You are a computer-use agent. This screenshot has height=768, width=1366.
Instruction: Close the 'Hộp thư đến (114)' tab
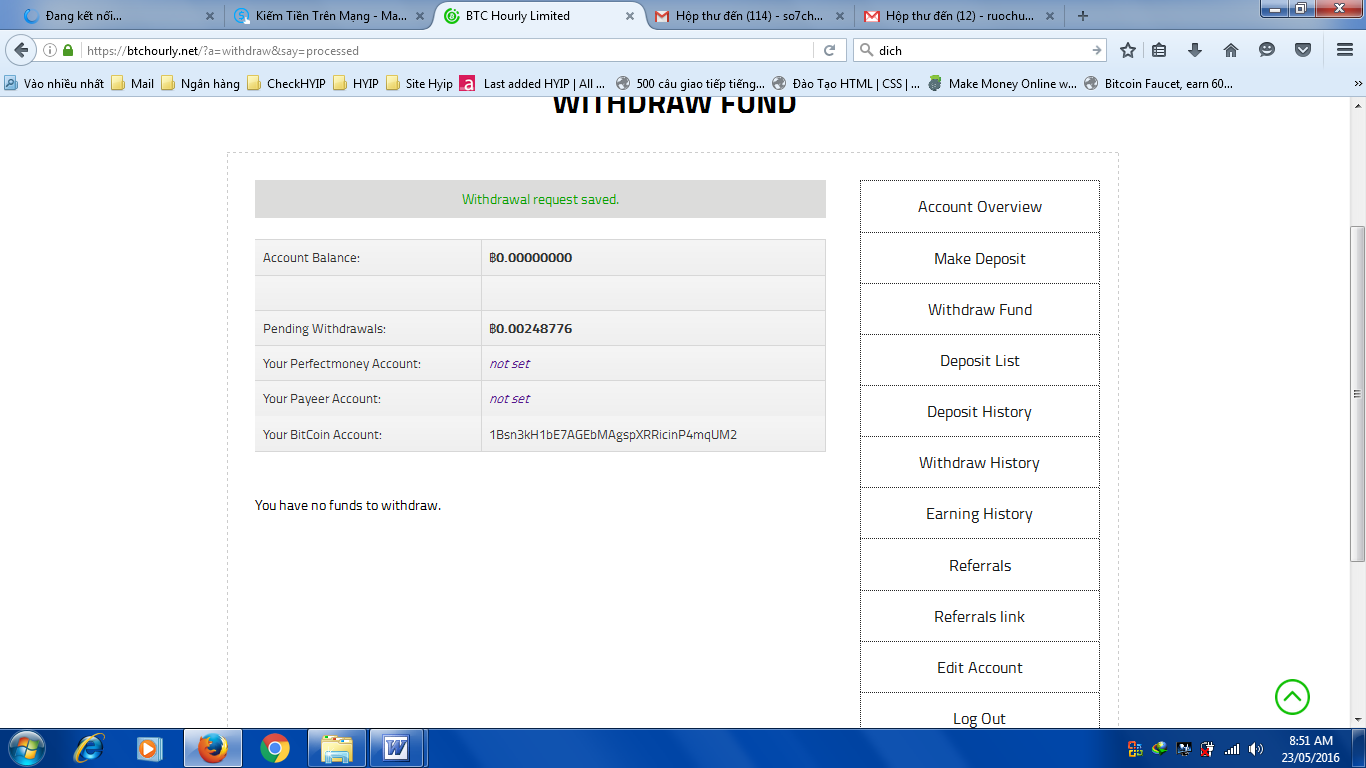coord(839,16)
